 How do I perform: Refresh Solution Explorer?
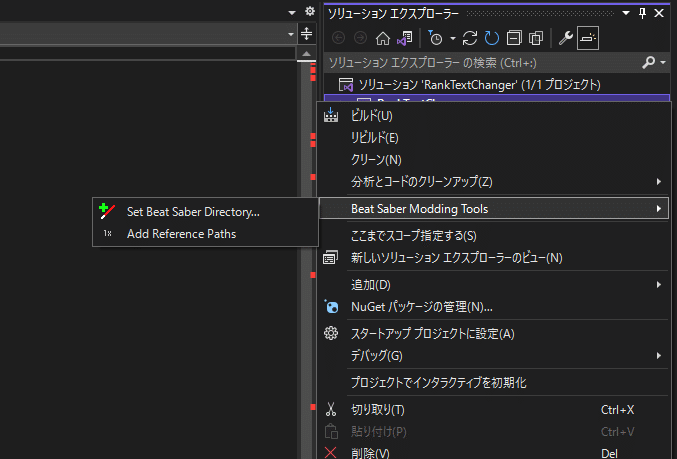(x=492, y=38)
